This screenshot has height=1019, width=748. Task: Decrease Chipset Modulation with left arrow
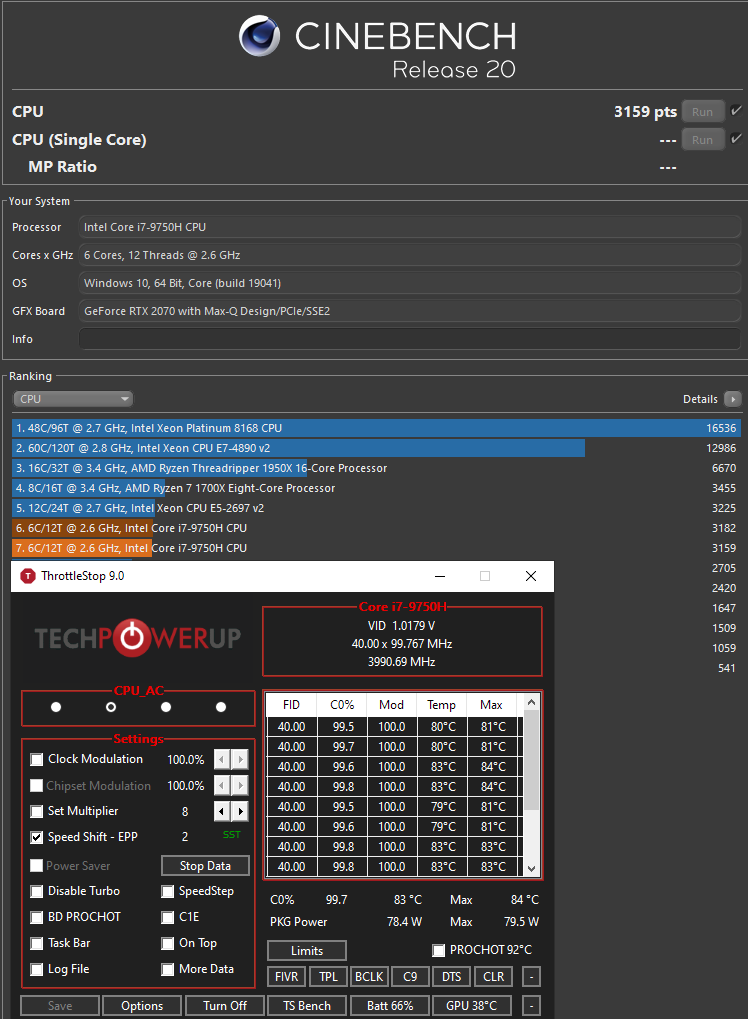click(x=222, y=786)
